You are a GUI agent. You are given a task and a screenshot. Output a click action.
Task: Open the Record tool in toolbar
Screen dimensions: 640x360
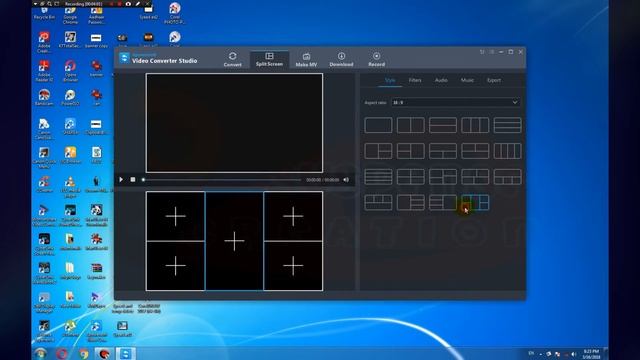pyautogui.click(x=376, y=60)
